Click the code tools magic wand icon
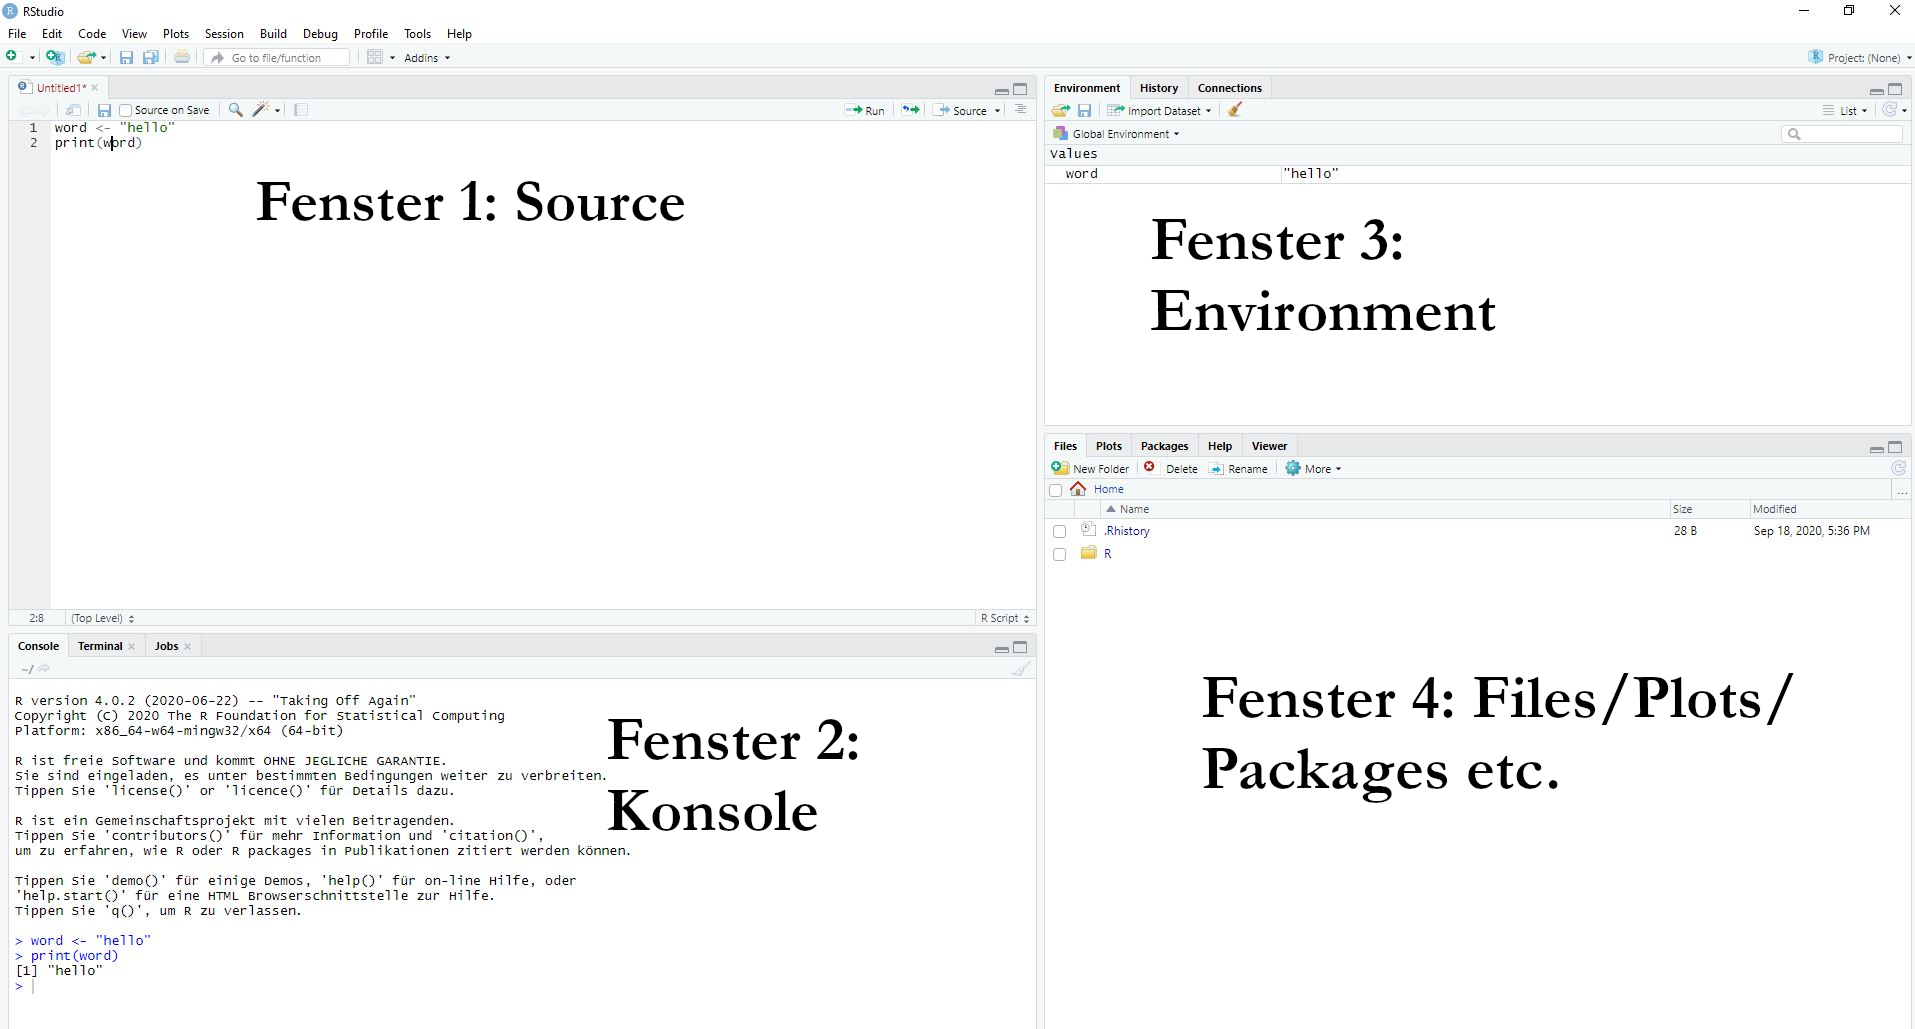This screenshot has width=1915, height=1029. 261,110
